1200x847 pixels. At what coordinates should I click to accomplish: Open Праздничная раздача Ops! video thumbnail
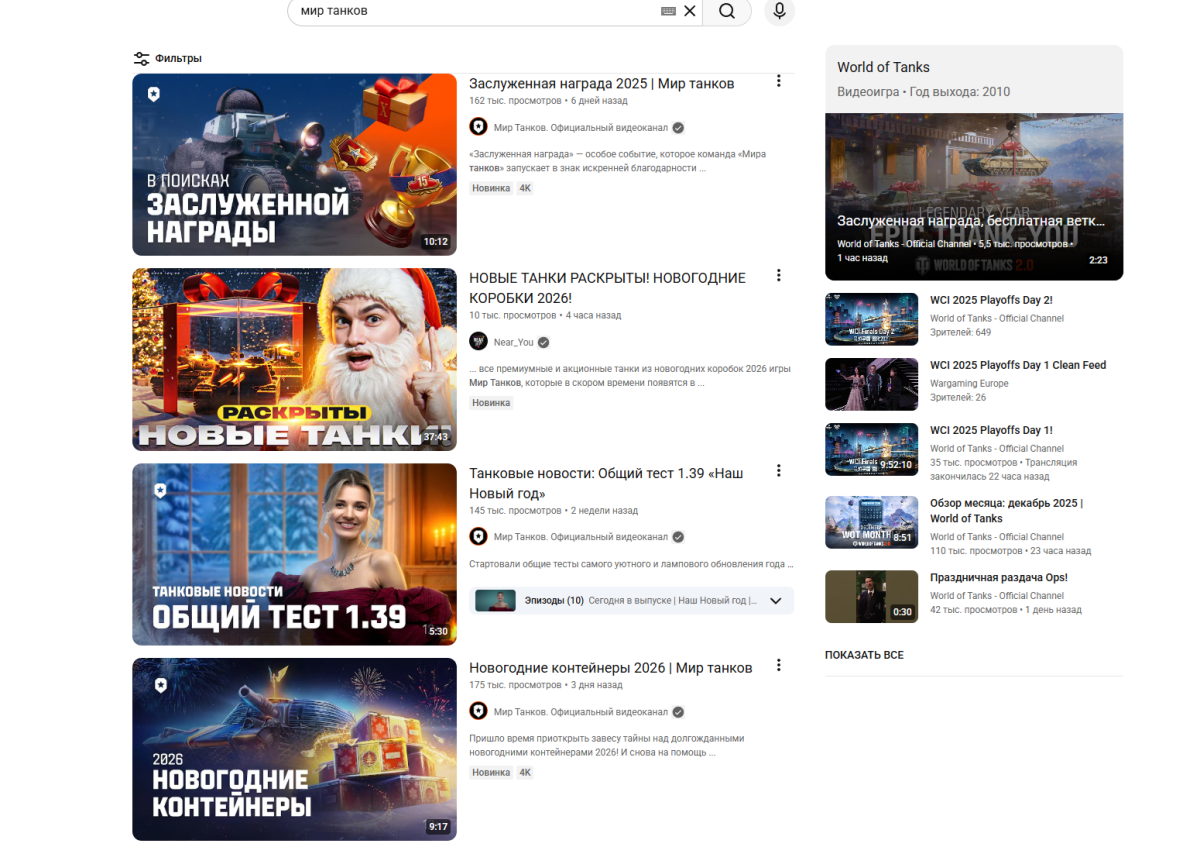click(x=871, y=596)
